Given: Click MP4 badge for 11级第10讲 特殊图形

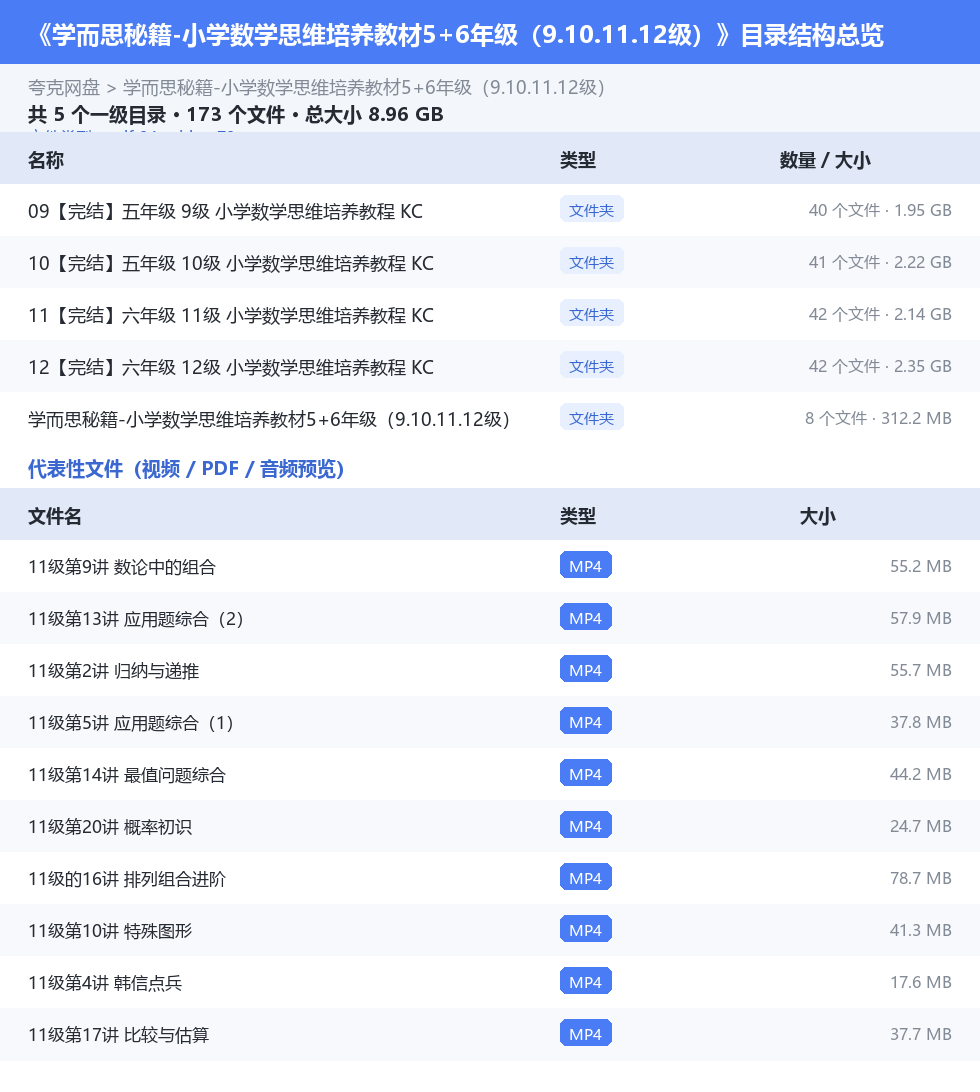Looking at the screenshot, I should (586, 930).
